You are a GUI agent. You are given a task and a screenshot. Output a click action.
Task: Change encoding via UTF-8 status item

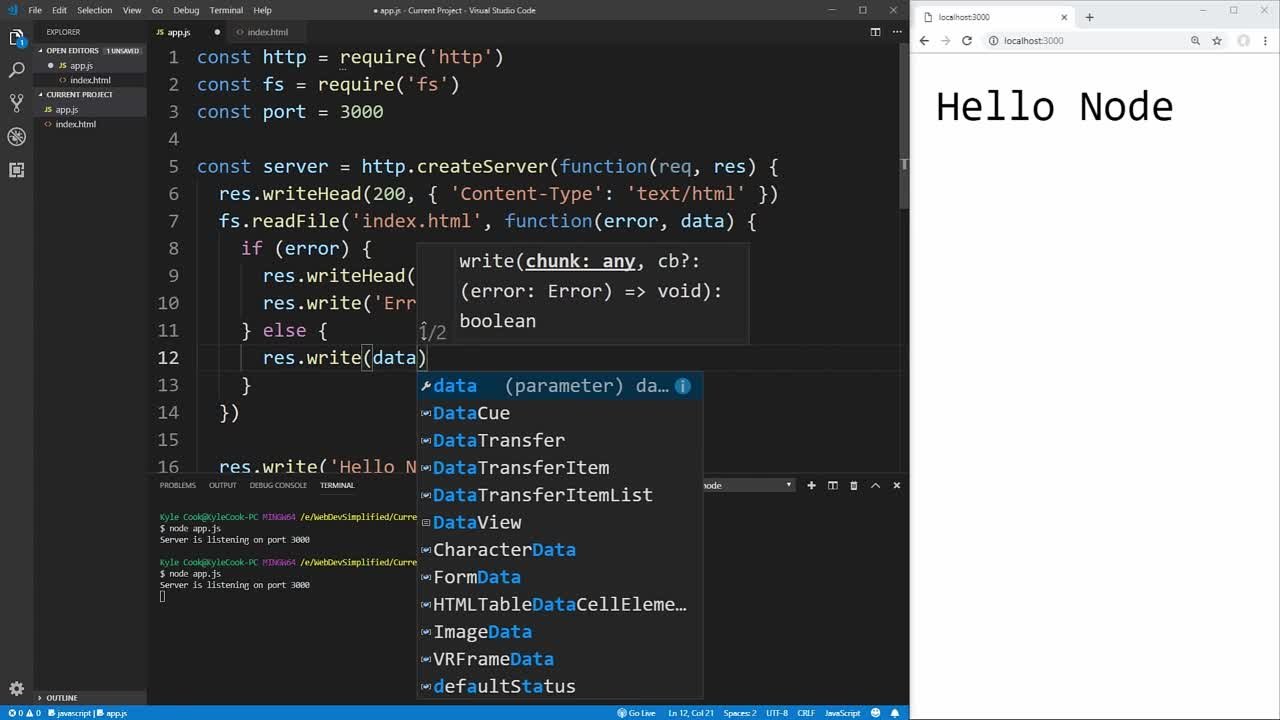(776, 713)
